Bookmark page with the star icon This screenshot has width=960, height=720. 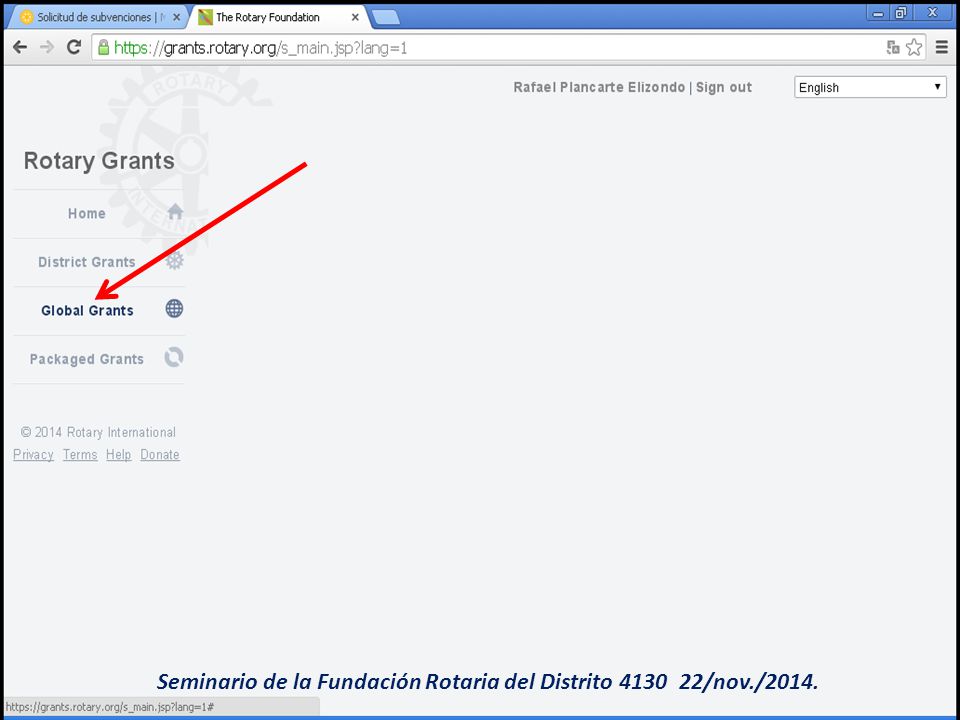point(913,47)
